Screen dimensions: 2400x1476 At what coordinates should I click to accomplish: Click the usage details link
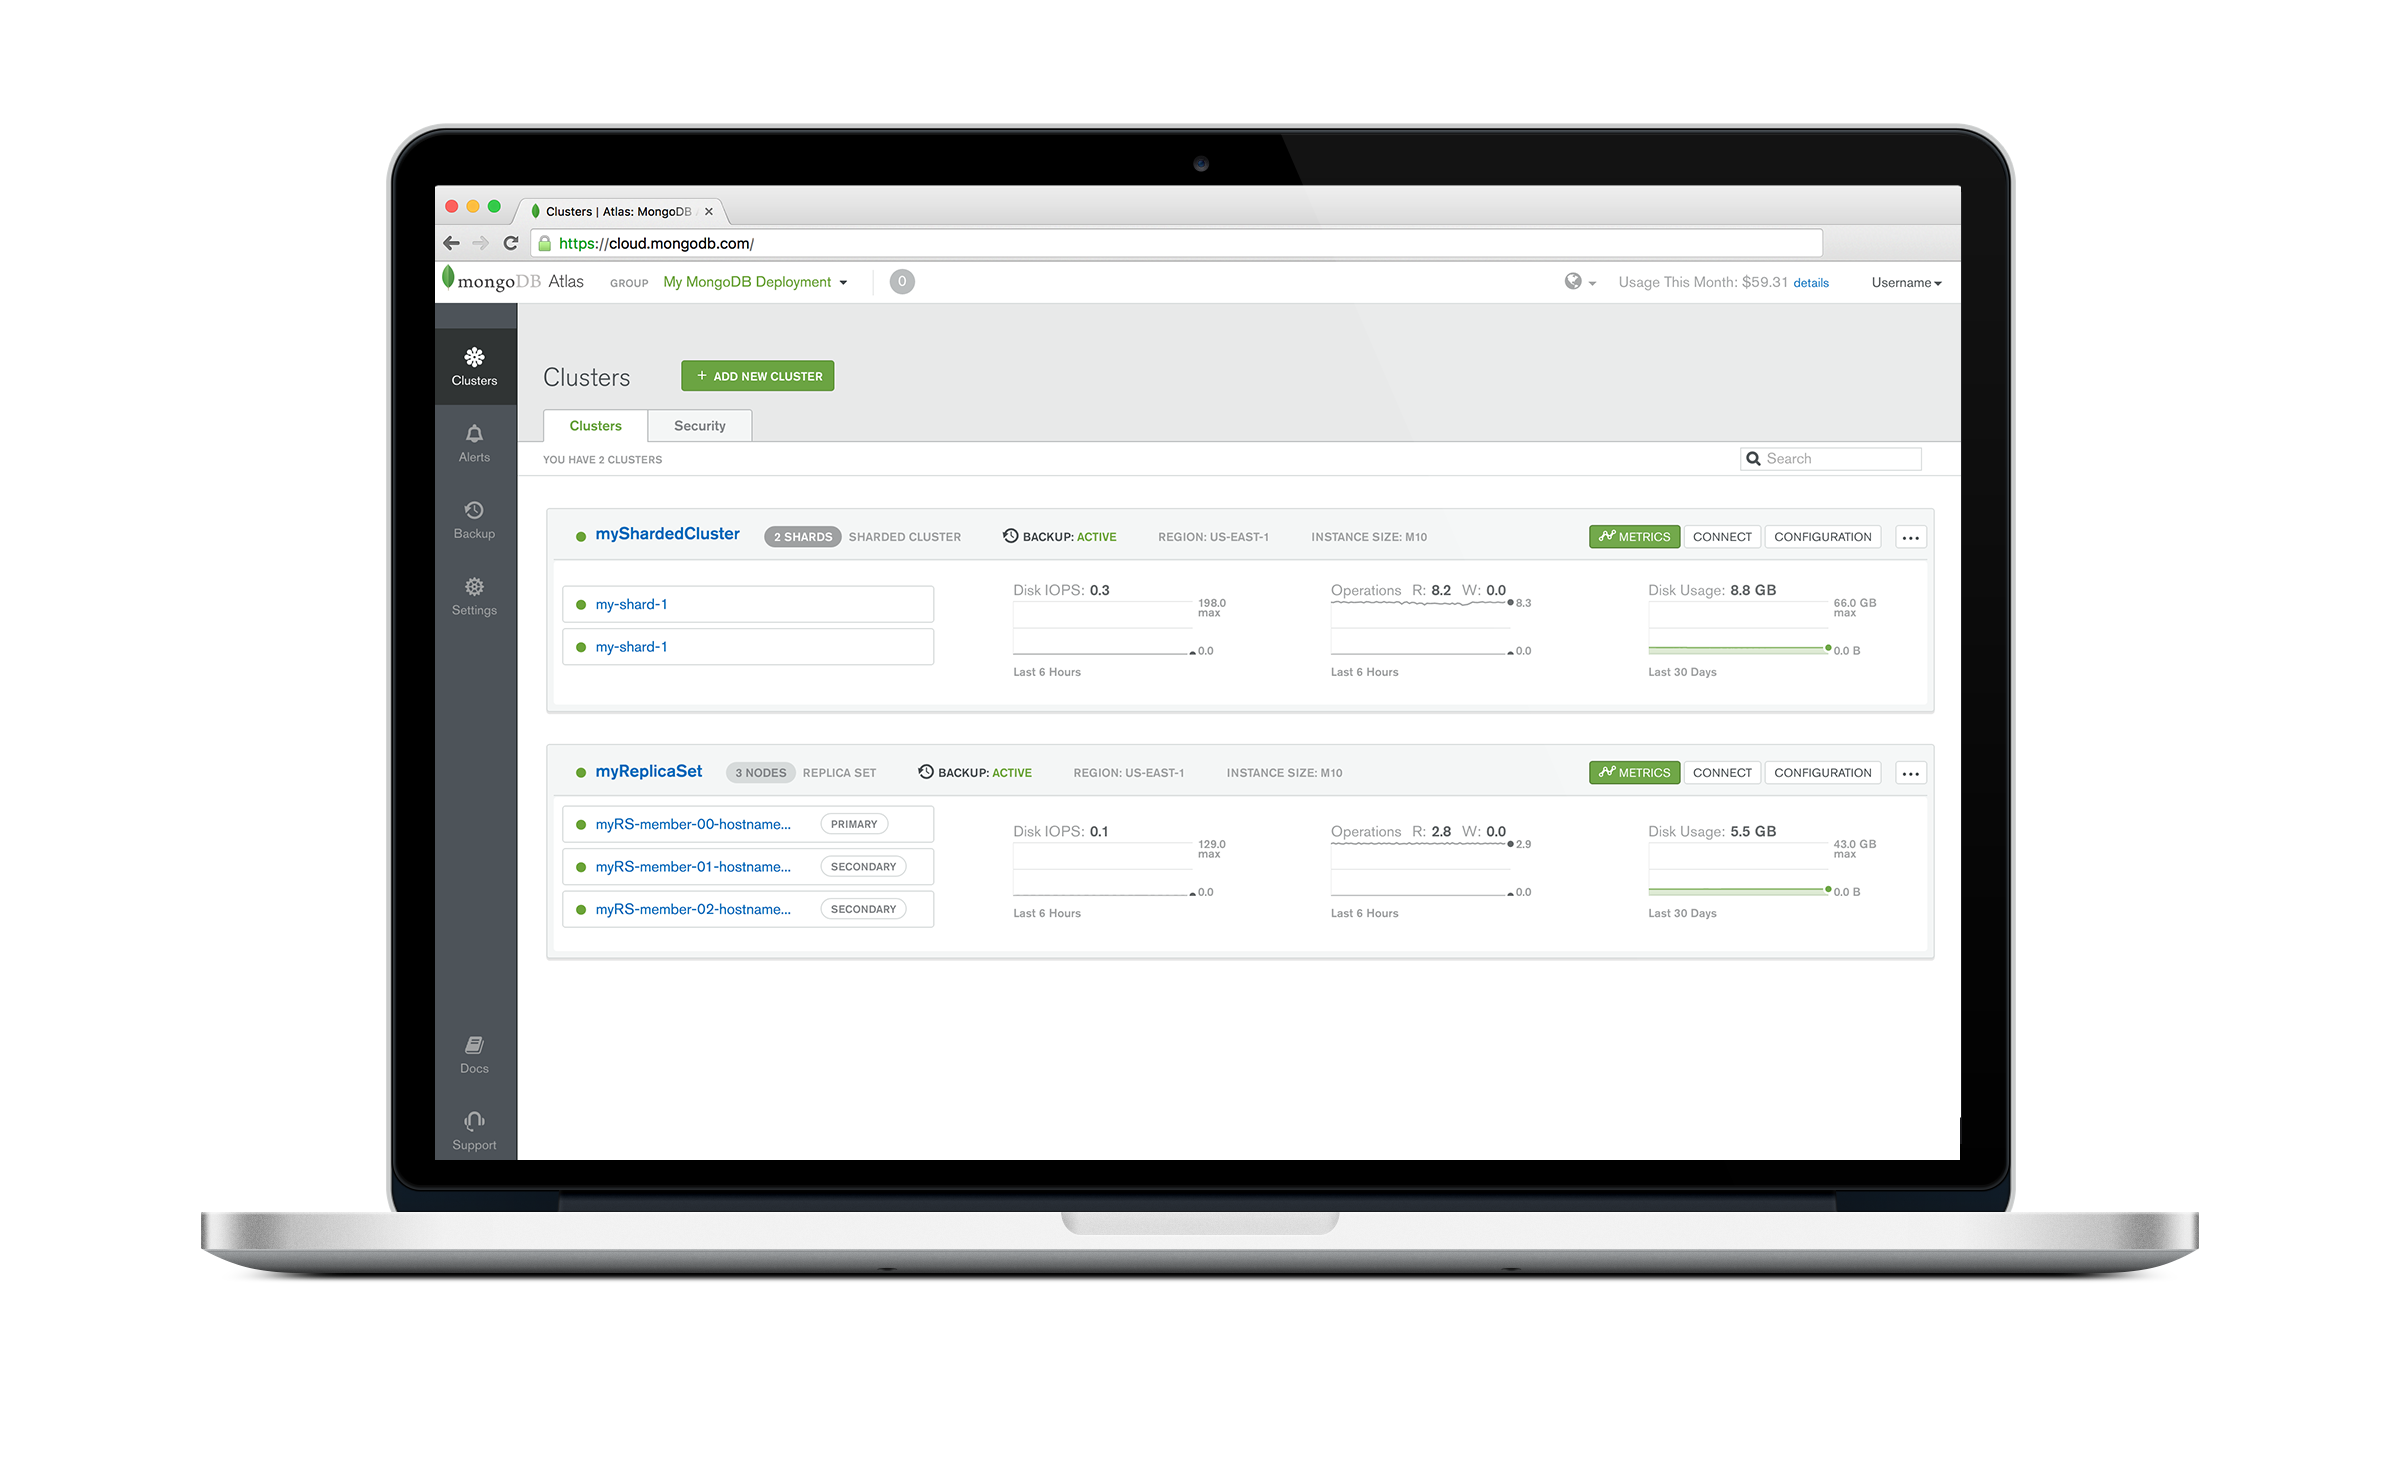[x=1810, y=283]
